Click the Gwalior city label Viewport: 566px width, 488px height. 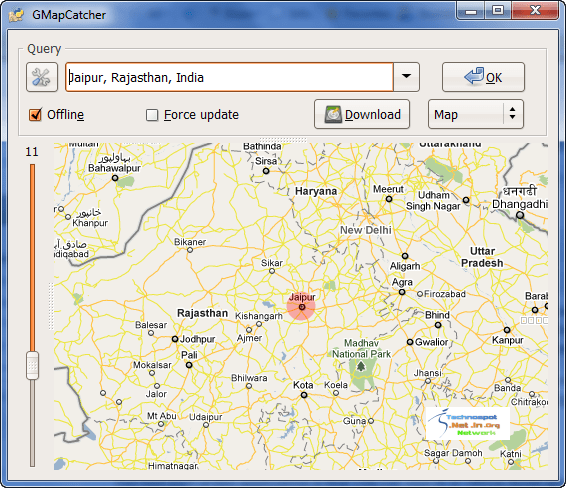432,342
